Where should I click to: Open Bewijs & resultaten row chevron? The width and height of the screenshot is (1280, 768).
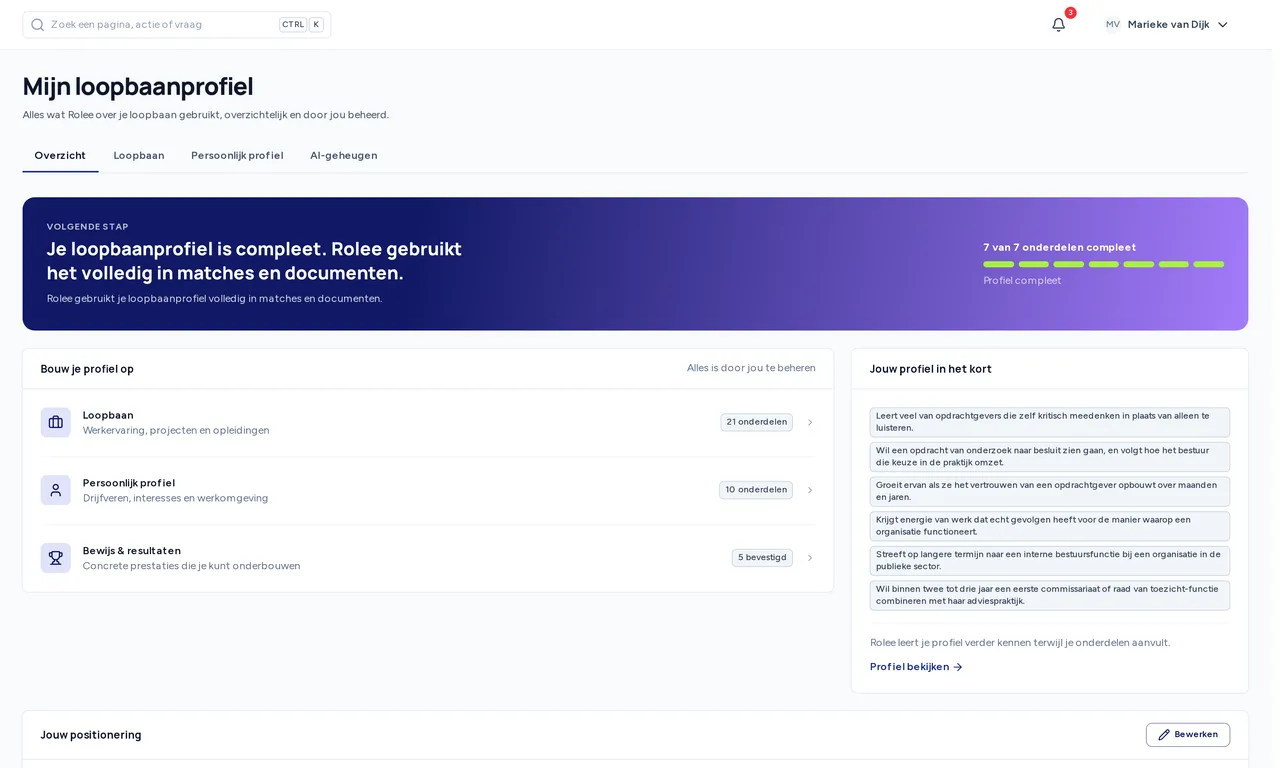coord(810,558)
